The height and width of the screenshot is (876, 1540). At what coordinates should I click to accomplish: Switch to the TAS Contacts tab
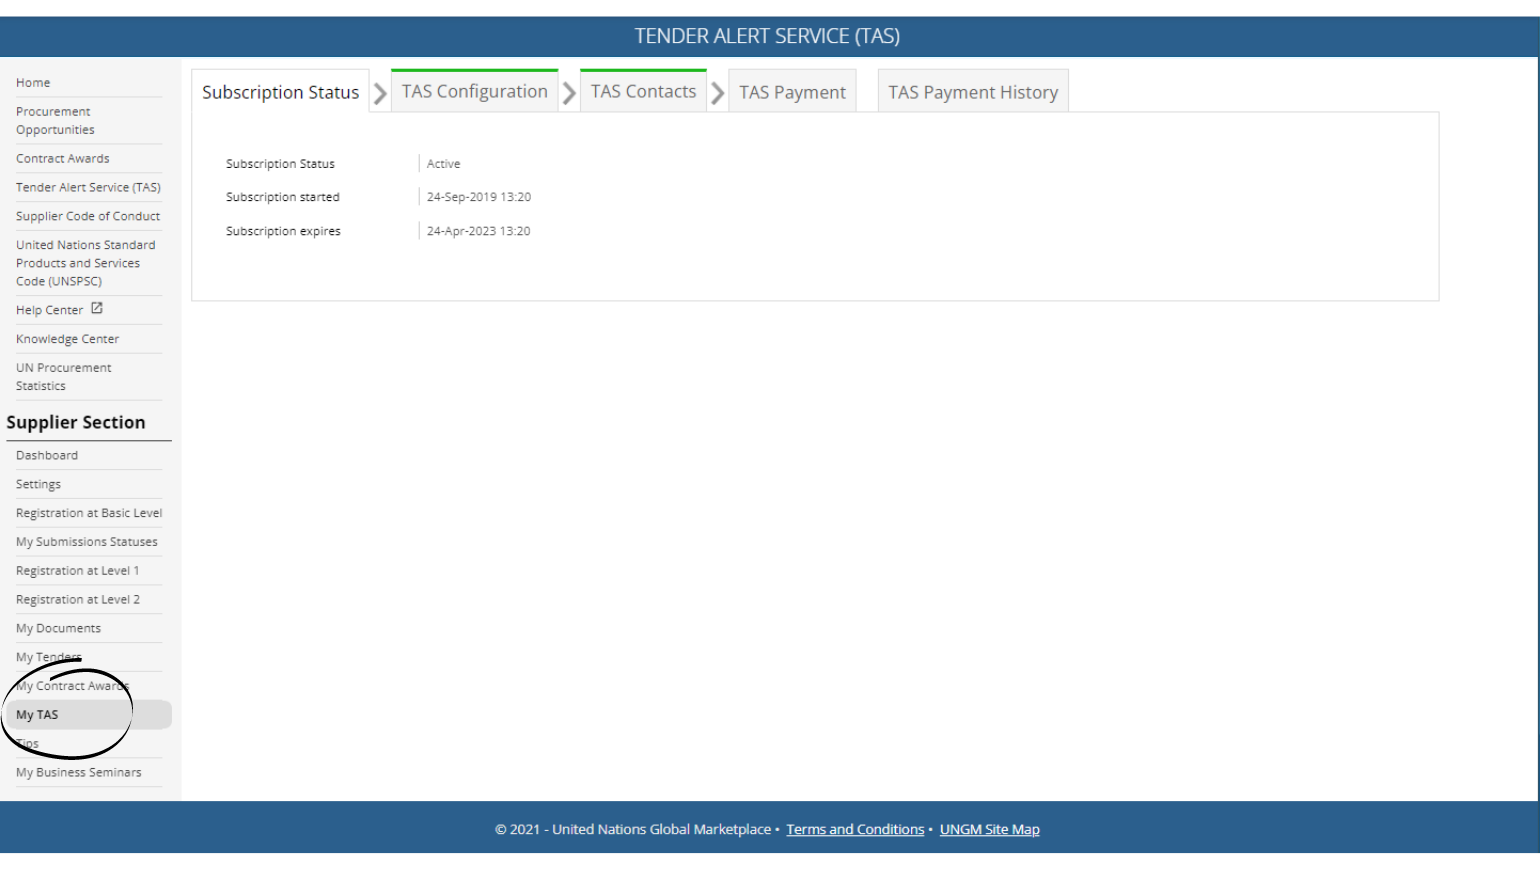[x=643, y=91]
